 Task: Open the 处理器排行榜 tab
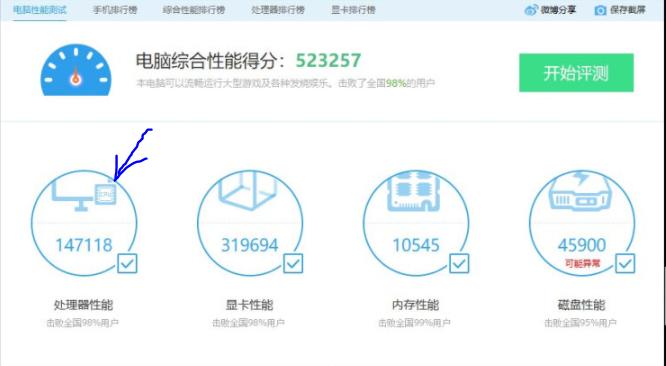point(278,10)
